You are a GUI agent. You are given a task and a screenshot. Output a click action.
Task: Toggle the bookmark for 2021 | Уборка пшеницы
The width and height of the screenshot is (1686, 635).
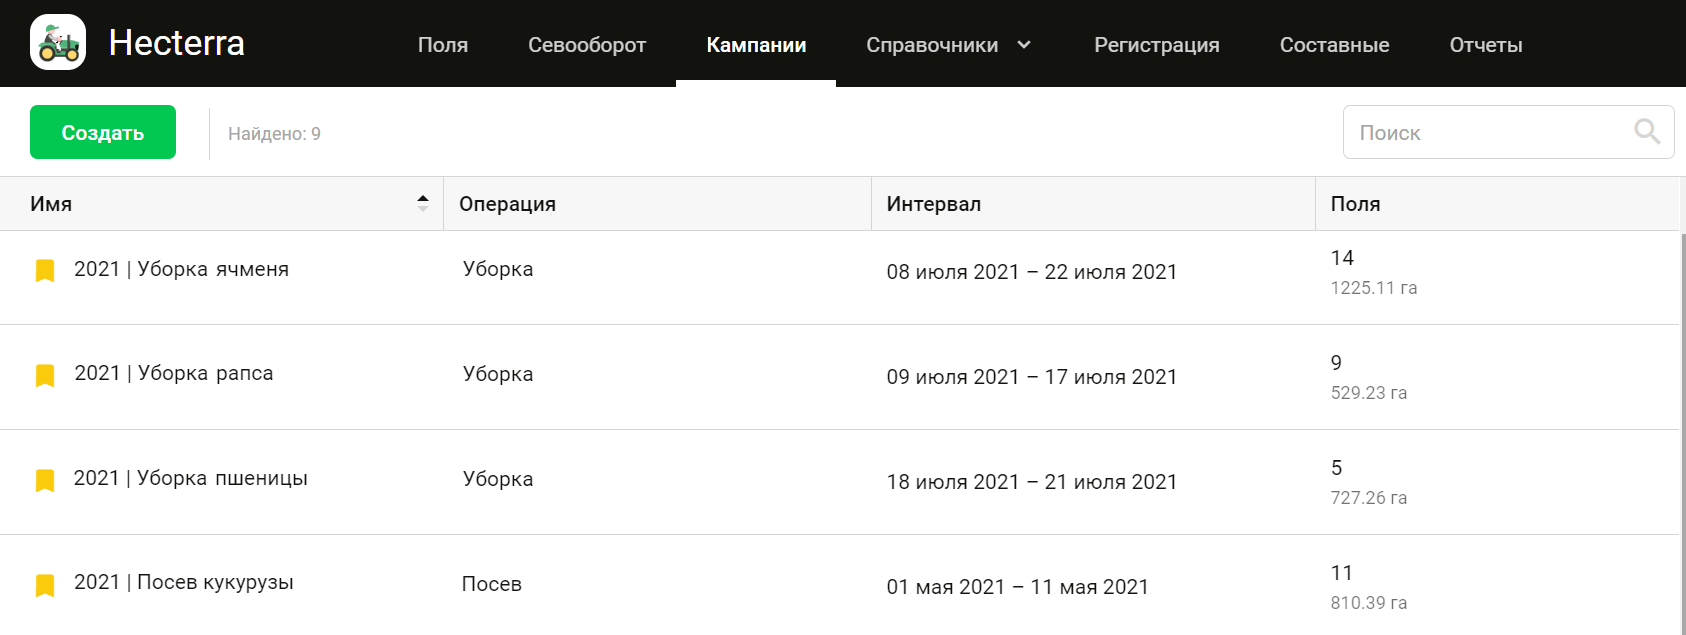pos(44,479)
